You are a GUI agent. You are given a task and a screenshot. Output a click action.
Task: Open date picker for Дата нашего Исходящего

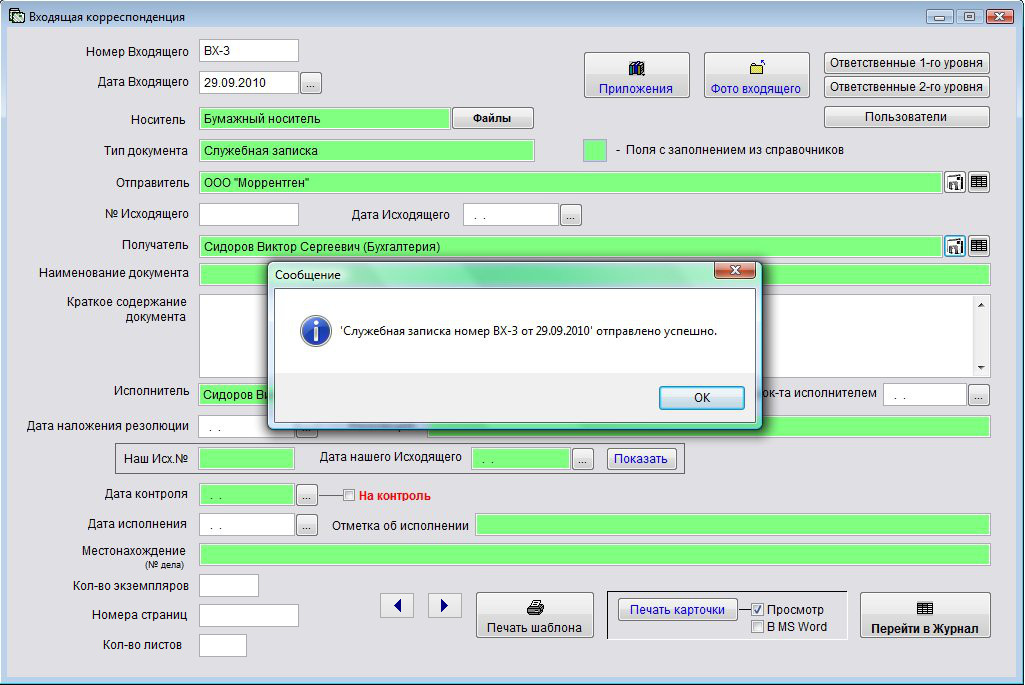(582, 459)
